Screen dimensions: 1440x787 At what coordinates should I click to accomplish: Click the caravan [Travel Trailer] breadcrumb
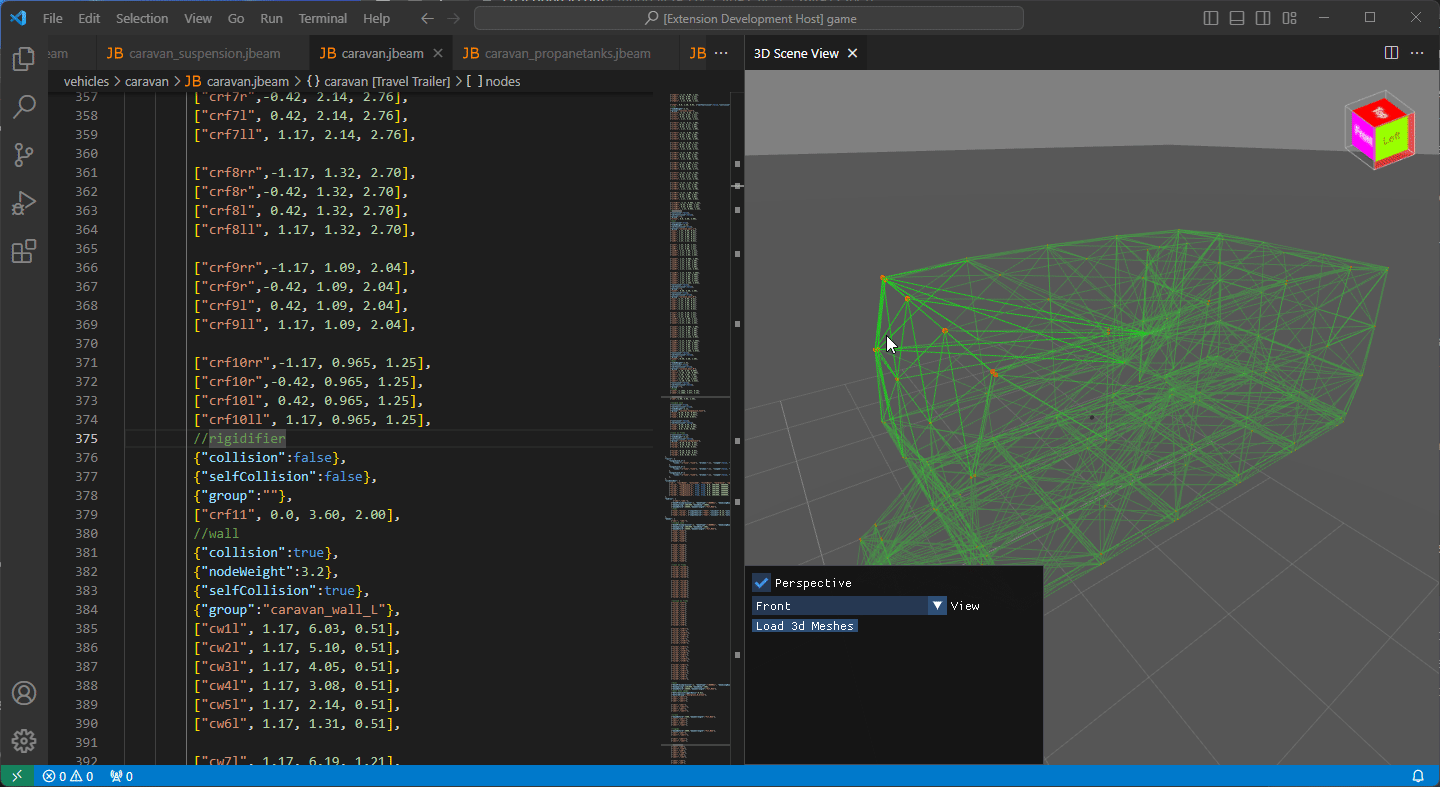[378, 81]
